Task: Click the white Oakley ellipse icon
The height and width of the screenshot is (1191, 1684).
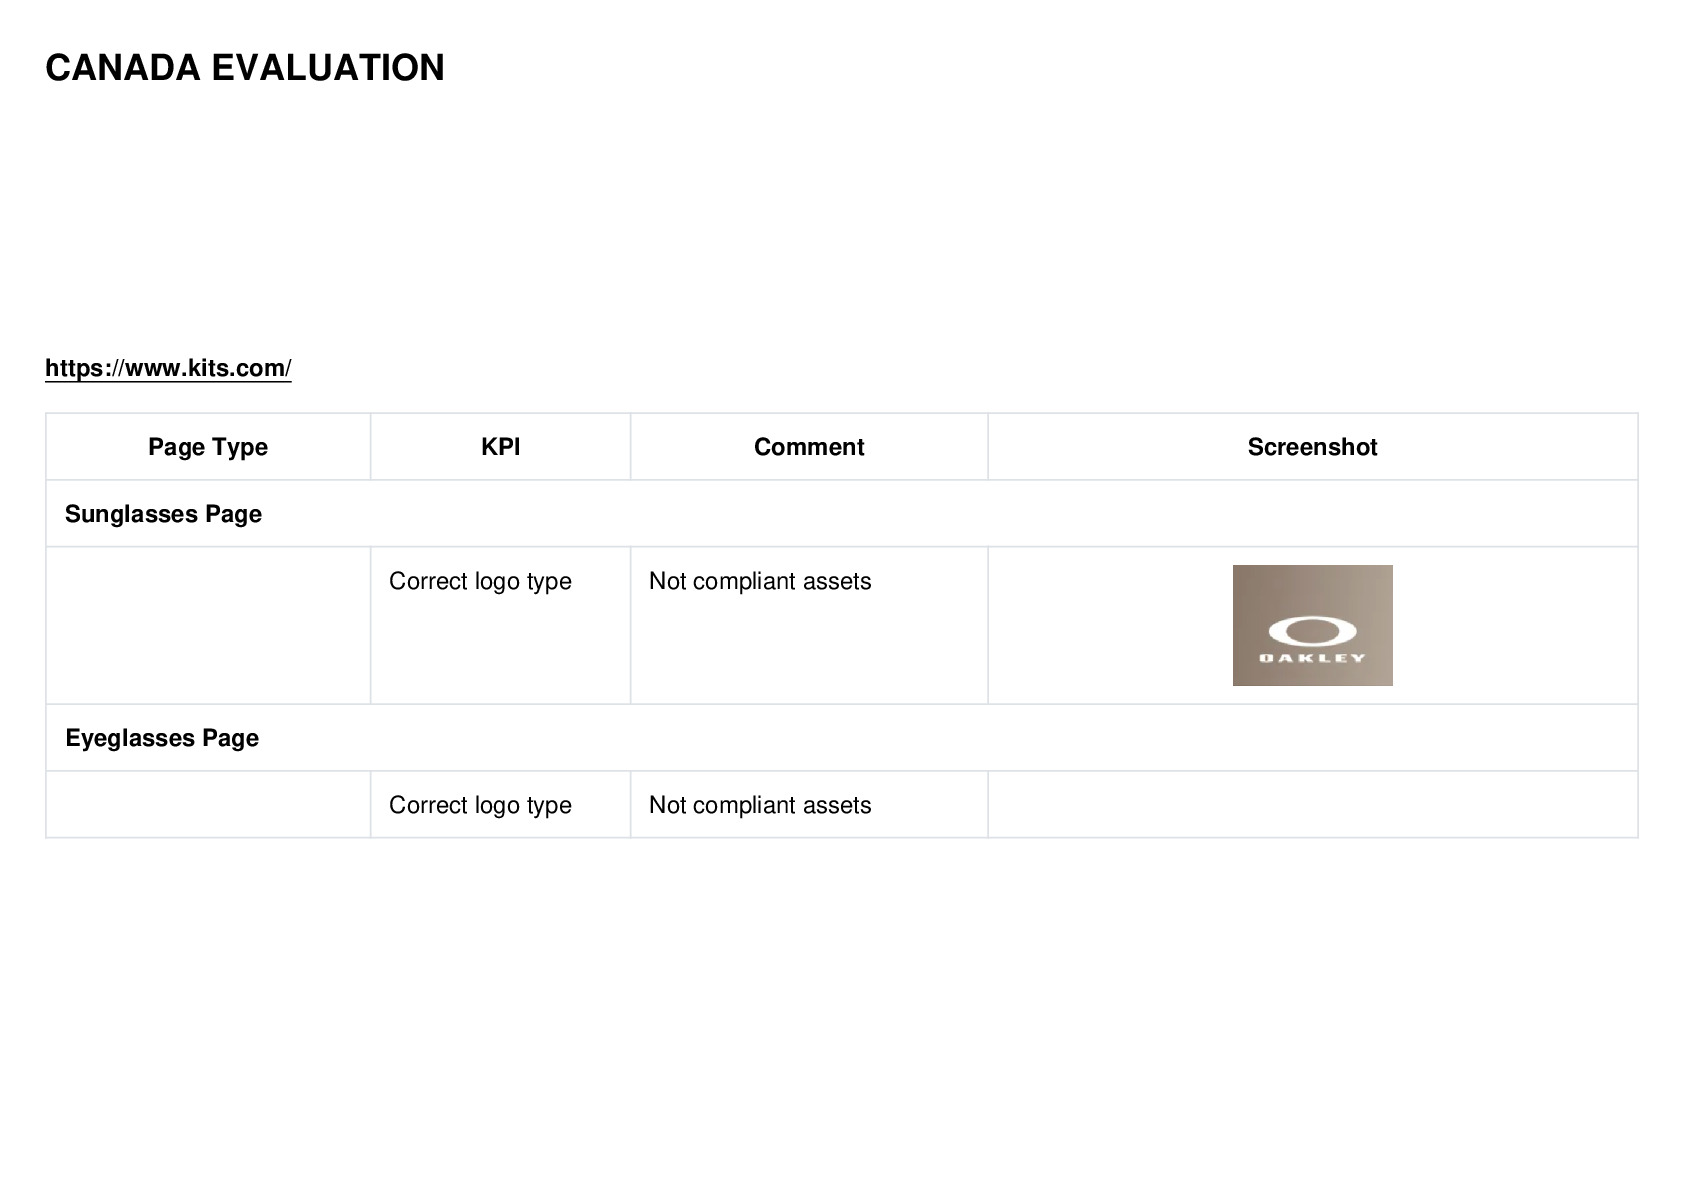Action: coord(1312,632)
